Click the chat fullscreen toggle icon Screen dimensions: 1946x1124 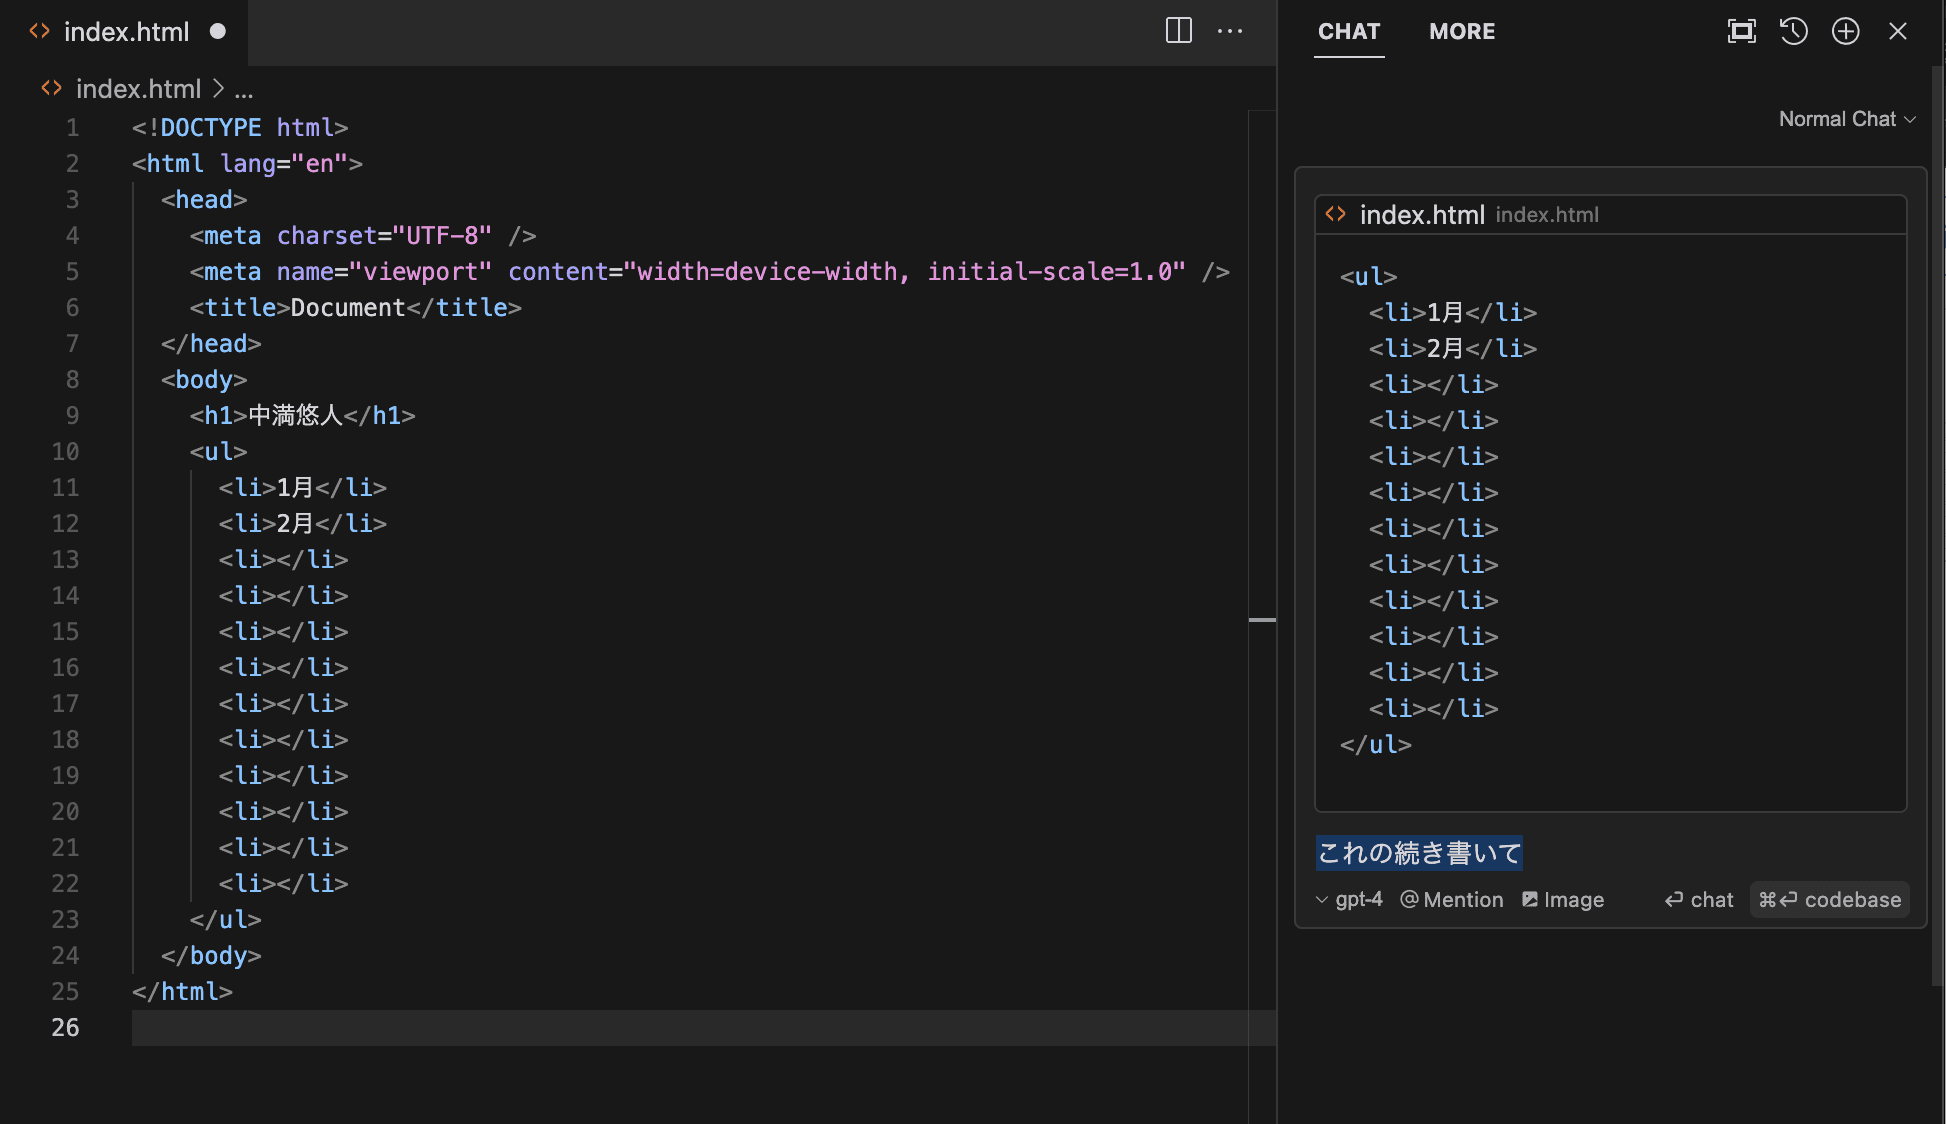pyautogui.click(x=1741, y=31)
